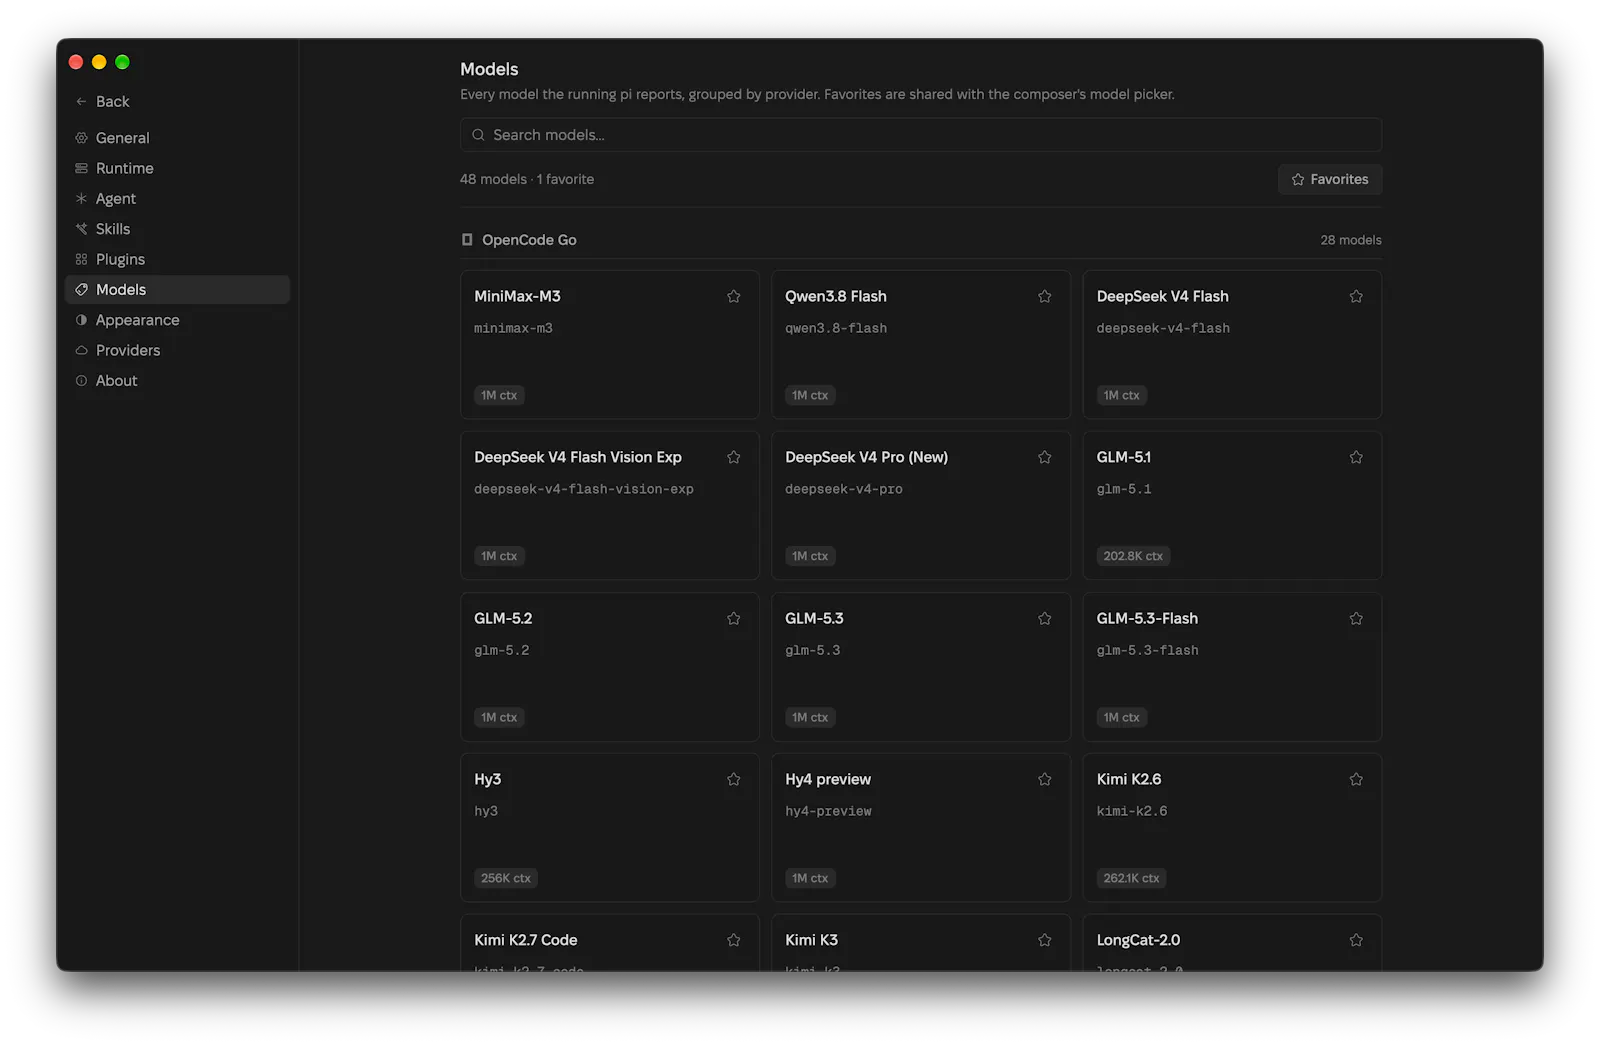Click the search magnifier icon
This screenshot has width=1600, height=1046.
pyautogui.click(x=478, y=135)
